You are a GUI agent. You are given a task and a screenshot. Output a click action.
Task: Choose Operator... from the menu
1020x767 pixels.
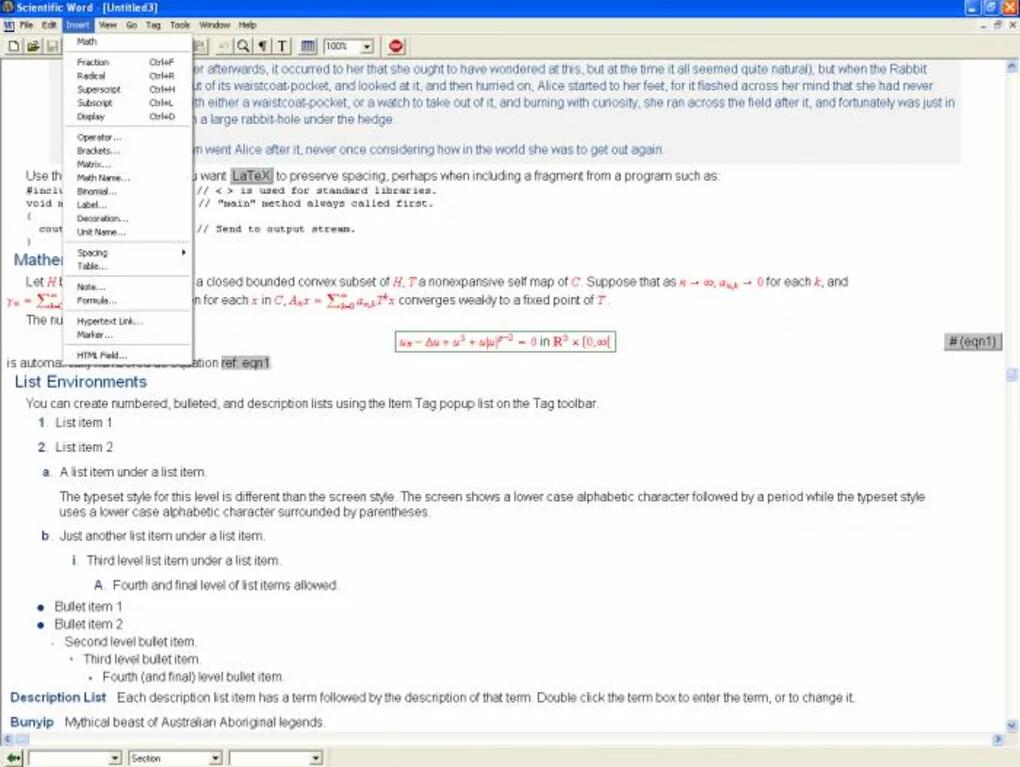128,137
